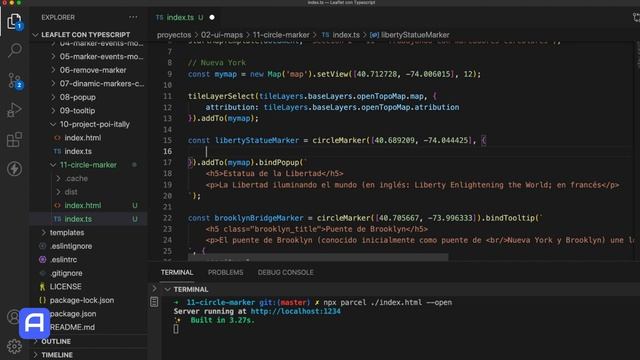The image size is (640, 360).
Task: Click the chevron arrow left of terminal group
Action: (x=154, y=288)
